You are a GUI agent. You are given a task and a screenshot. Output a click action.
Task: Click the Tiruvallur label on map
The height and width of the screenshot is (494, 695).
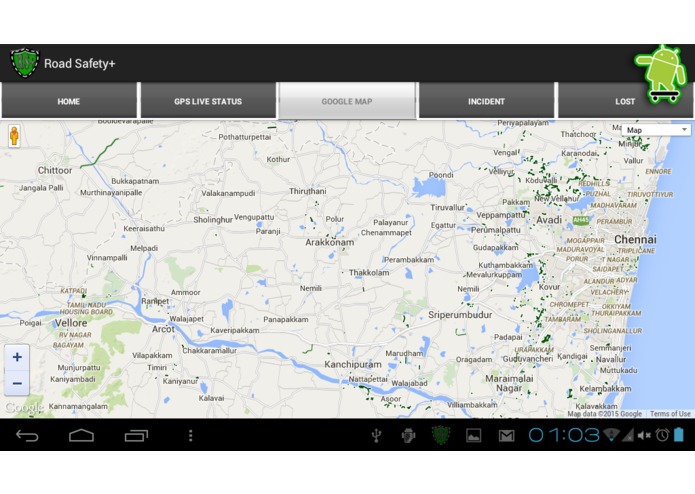[x=448, y=207]
